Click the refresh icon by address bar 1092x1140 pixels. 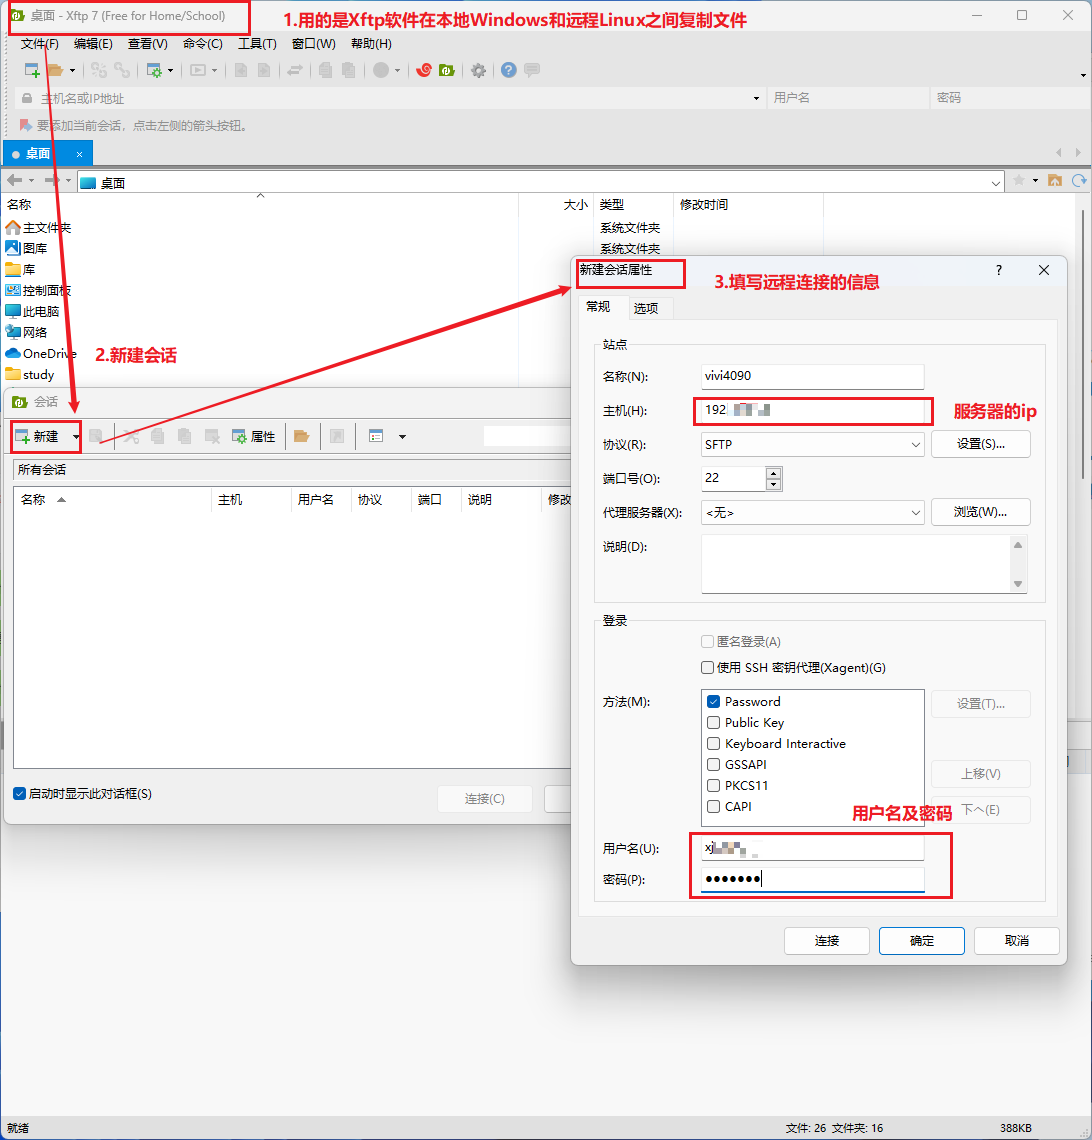pyautogui.click(x=1079, y=180)
